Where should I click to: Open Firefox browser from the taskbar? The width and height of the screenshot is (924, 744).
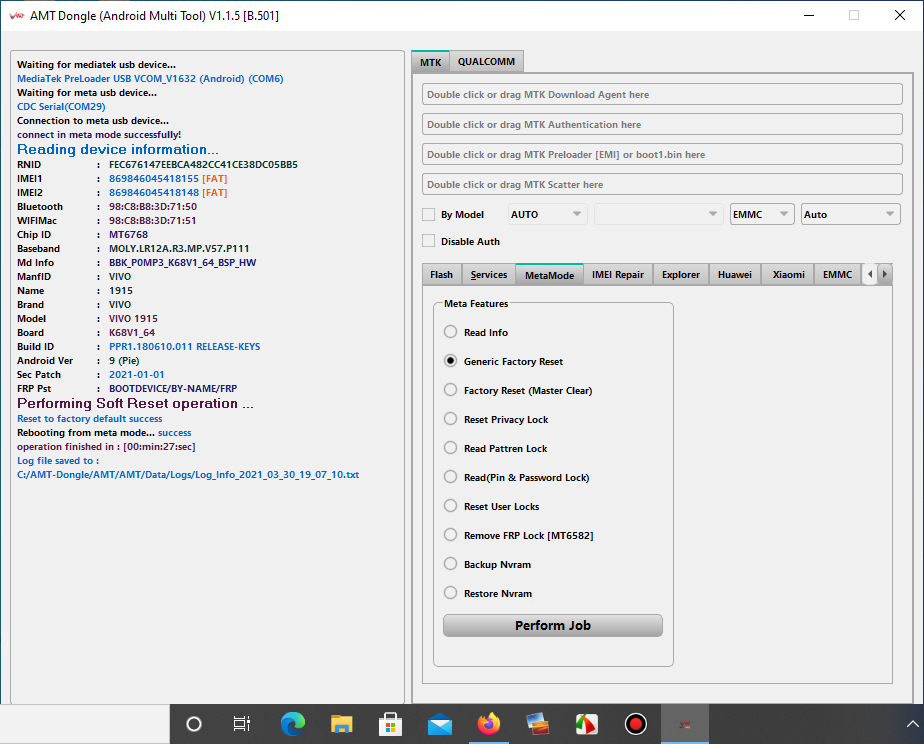coord(489,724)
